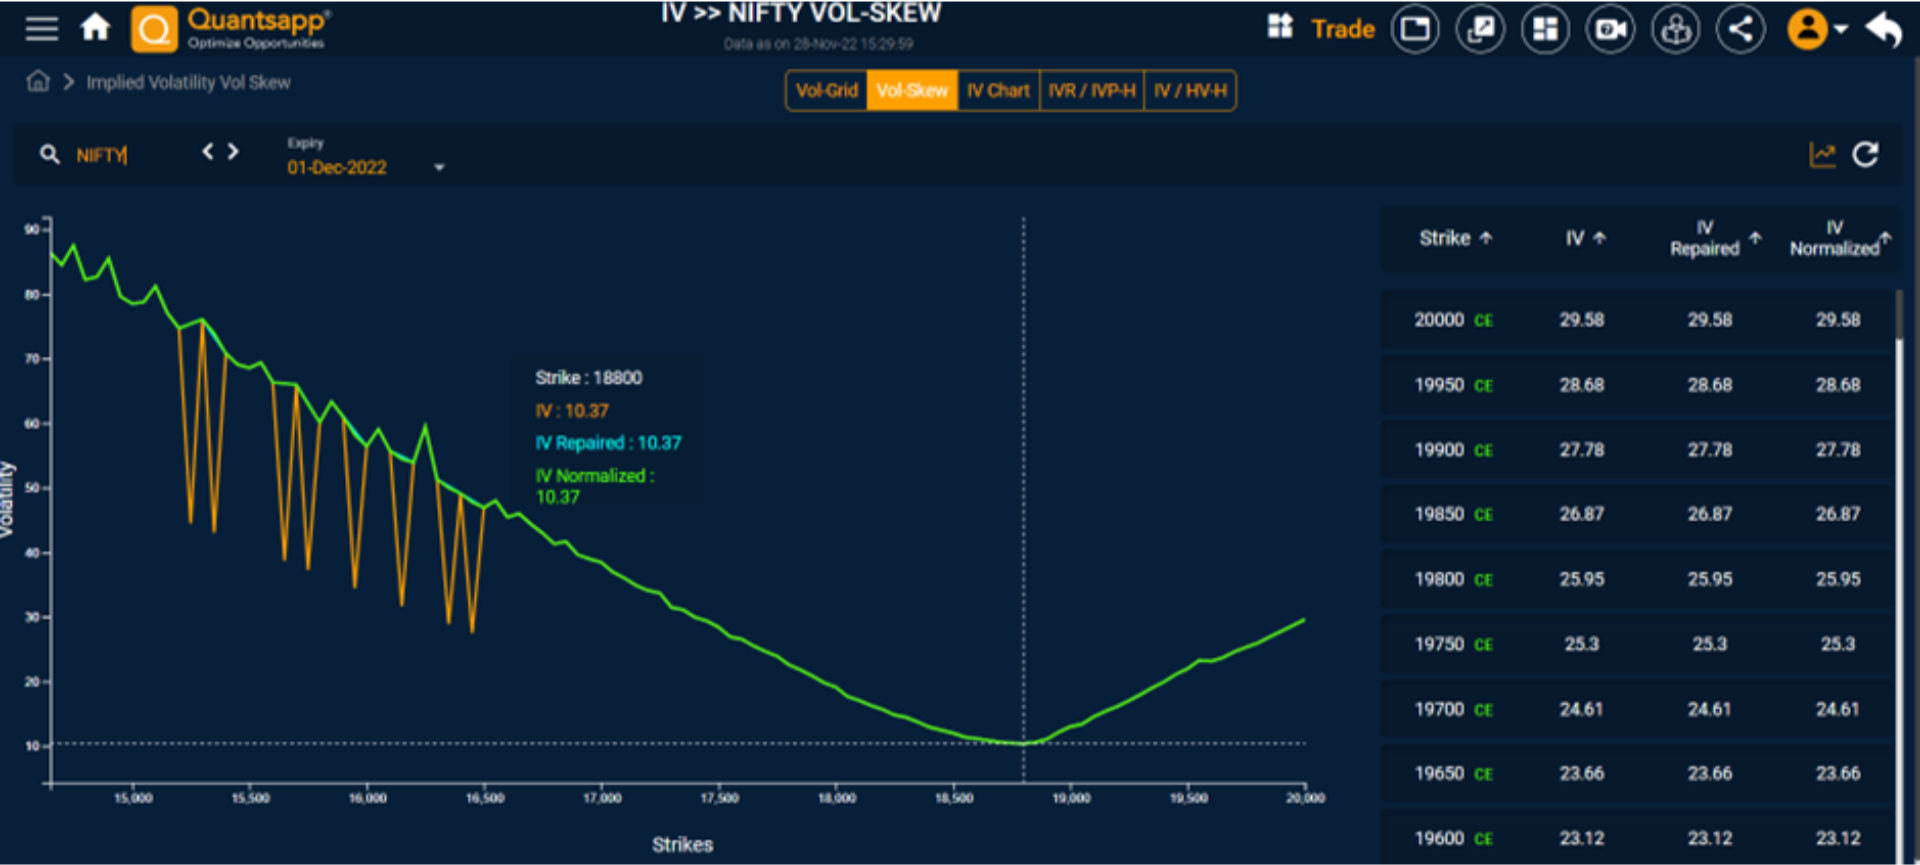Viewport: 1920px width, 865px height.
Task: Refresh the vol-skew data
Action: coord(1865,155)
